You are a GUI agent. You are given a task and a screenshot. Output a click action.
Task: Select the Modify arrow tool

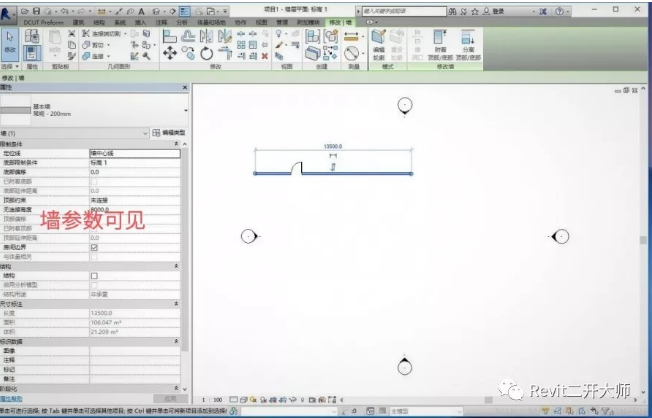(10, 43)
